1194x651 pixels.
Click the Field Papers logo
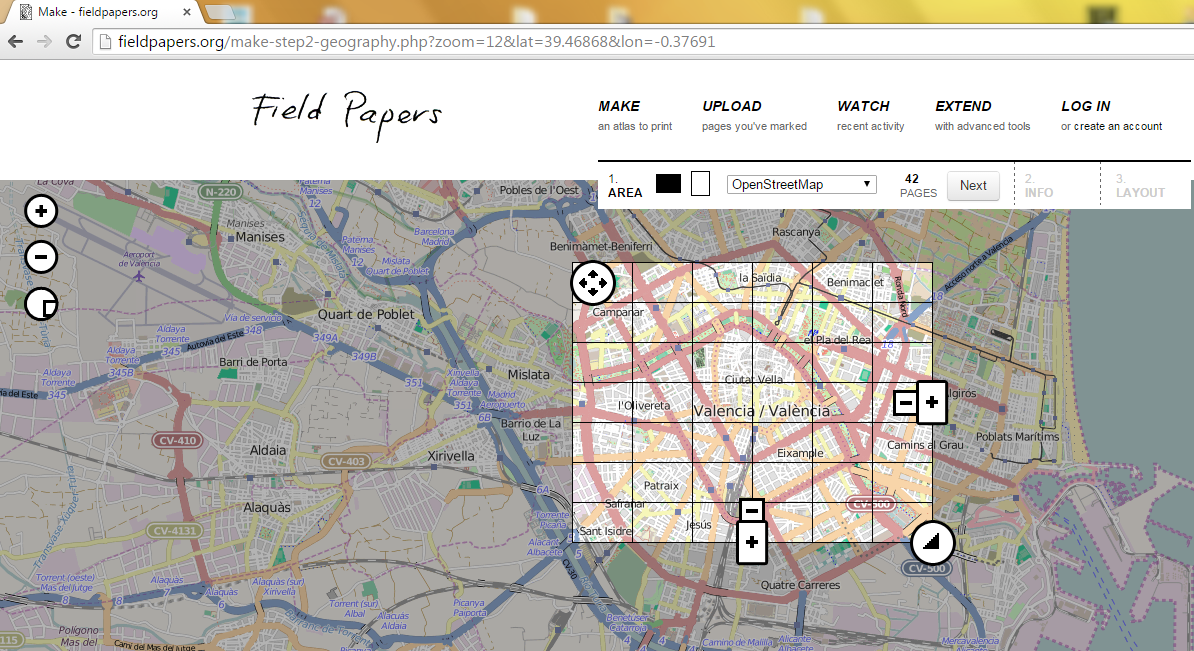346,114
